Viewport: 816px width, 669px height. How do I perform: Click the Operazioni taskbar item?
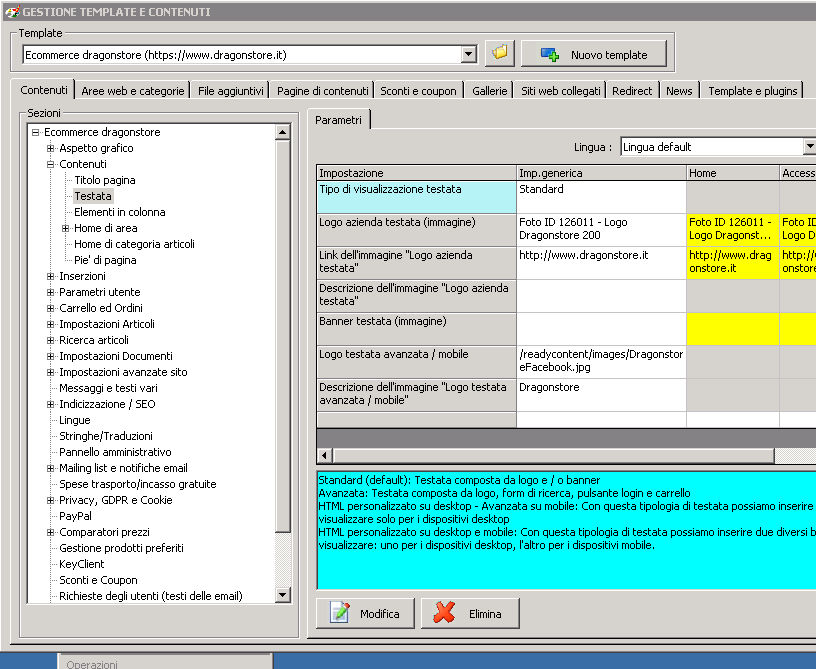tap(92, 663)
